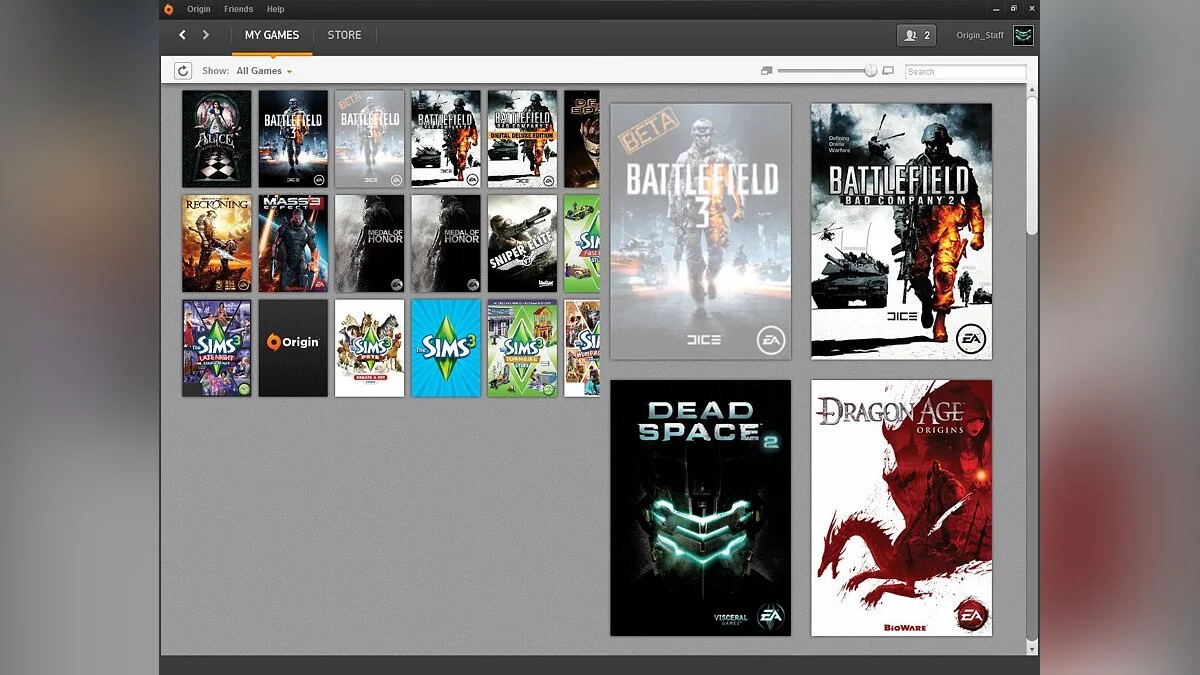Switch to large thumbnails view icon
Viewport: 1200px width, 675px height.
888,71
